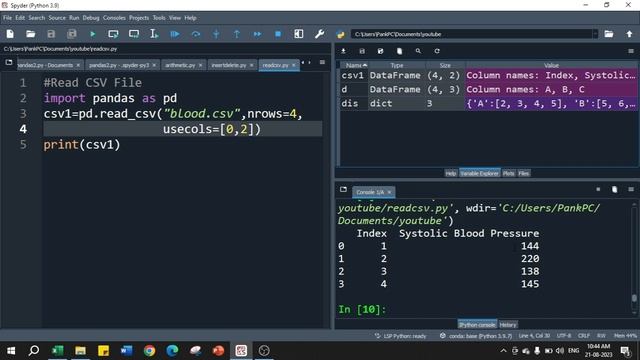This screenshot has height=360, width=640.
Task: Remove all variables in Variable Explorer
Action: click(x=400, y=51)
